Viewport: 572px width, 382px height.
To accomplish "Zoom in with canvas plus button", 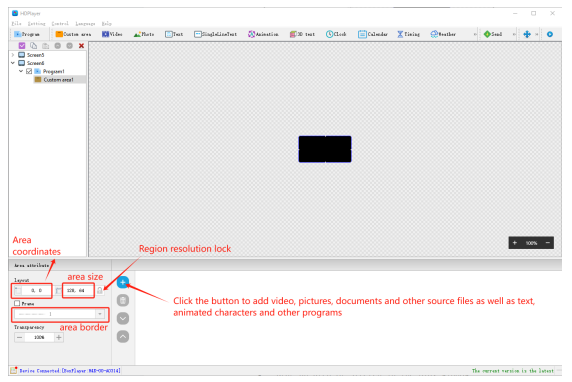I will click(x=515, y=243).
